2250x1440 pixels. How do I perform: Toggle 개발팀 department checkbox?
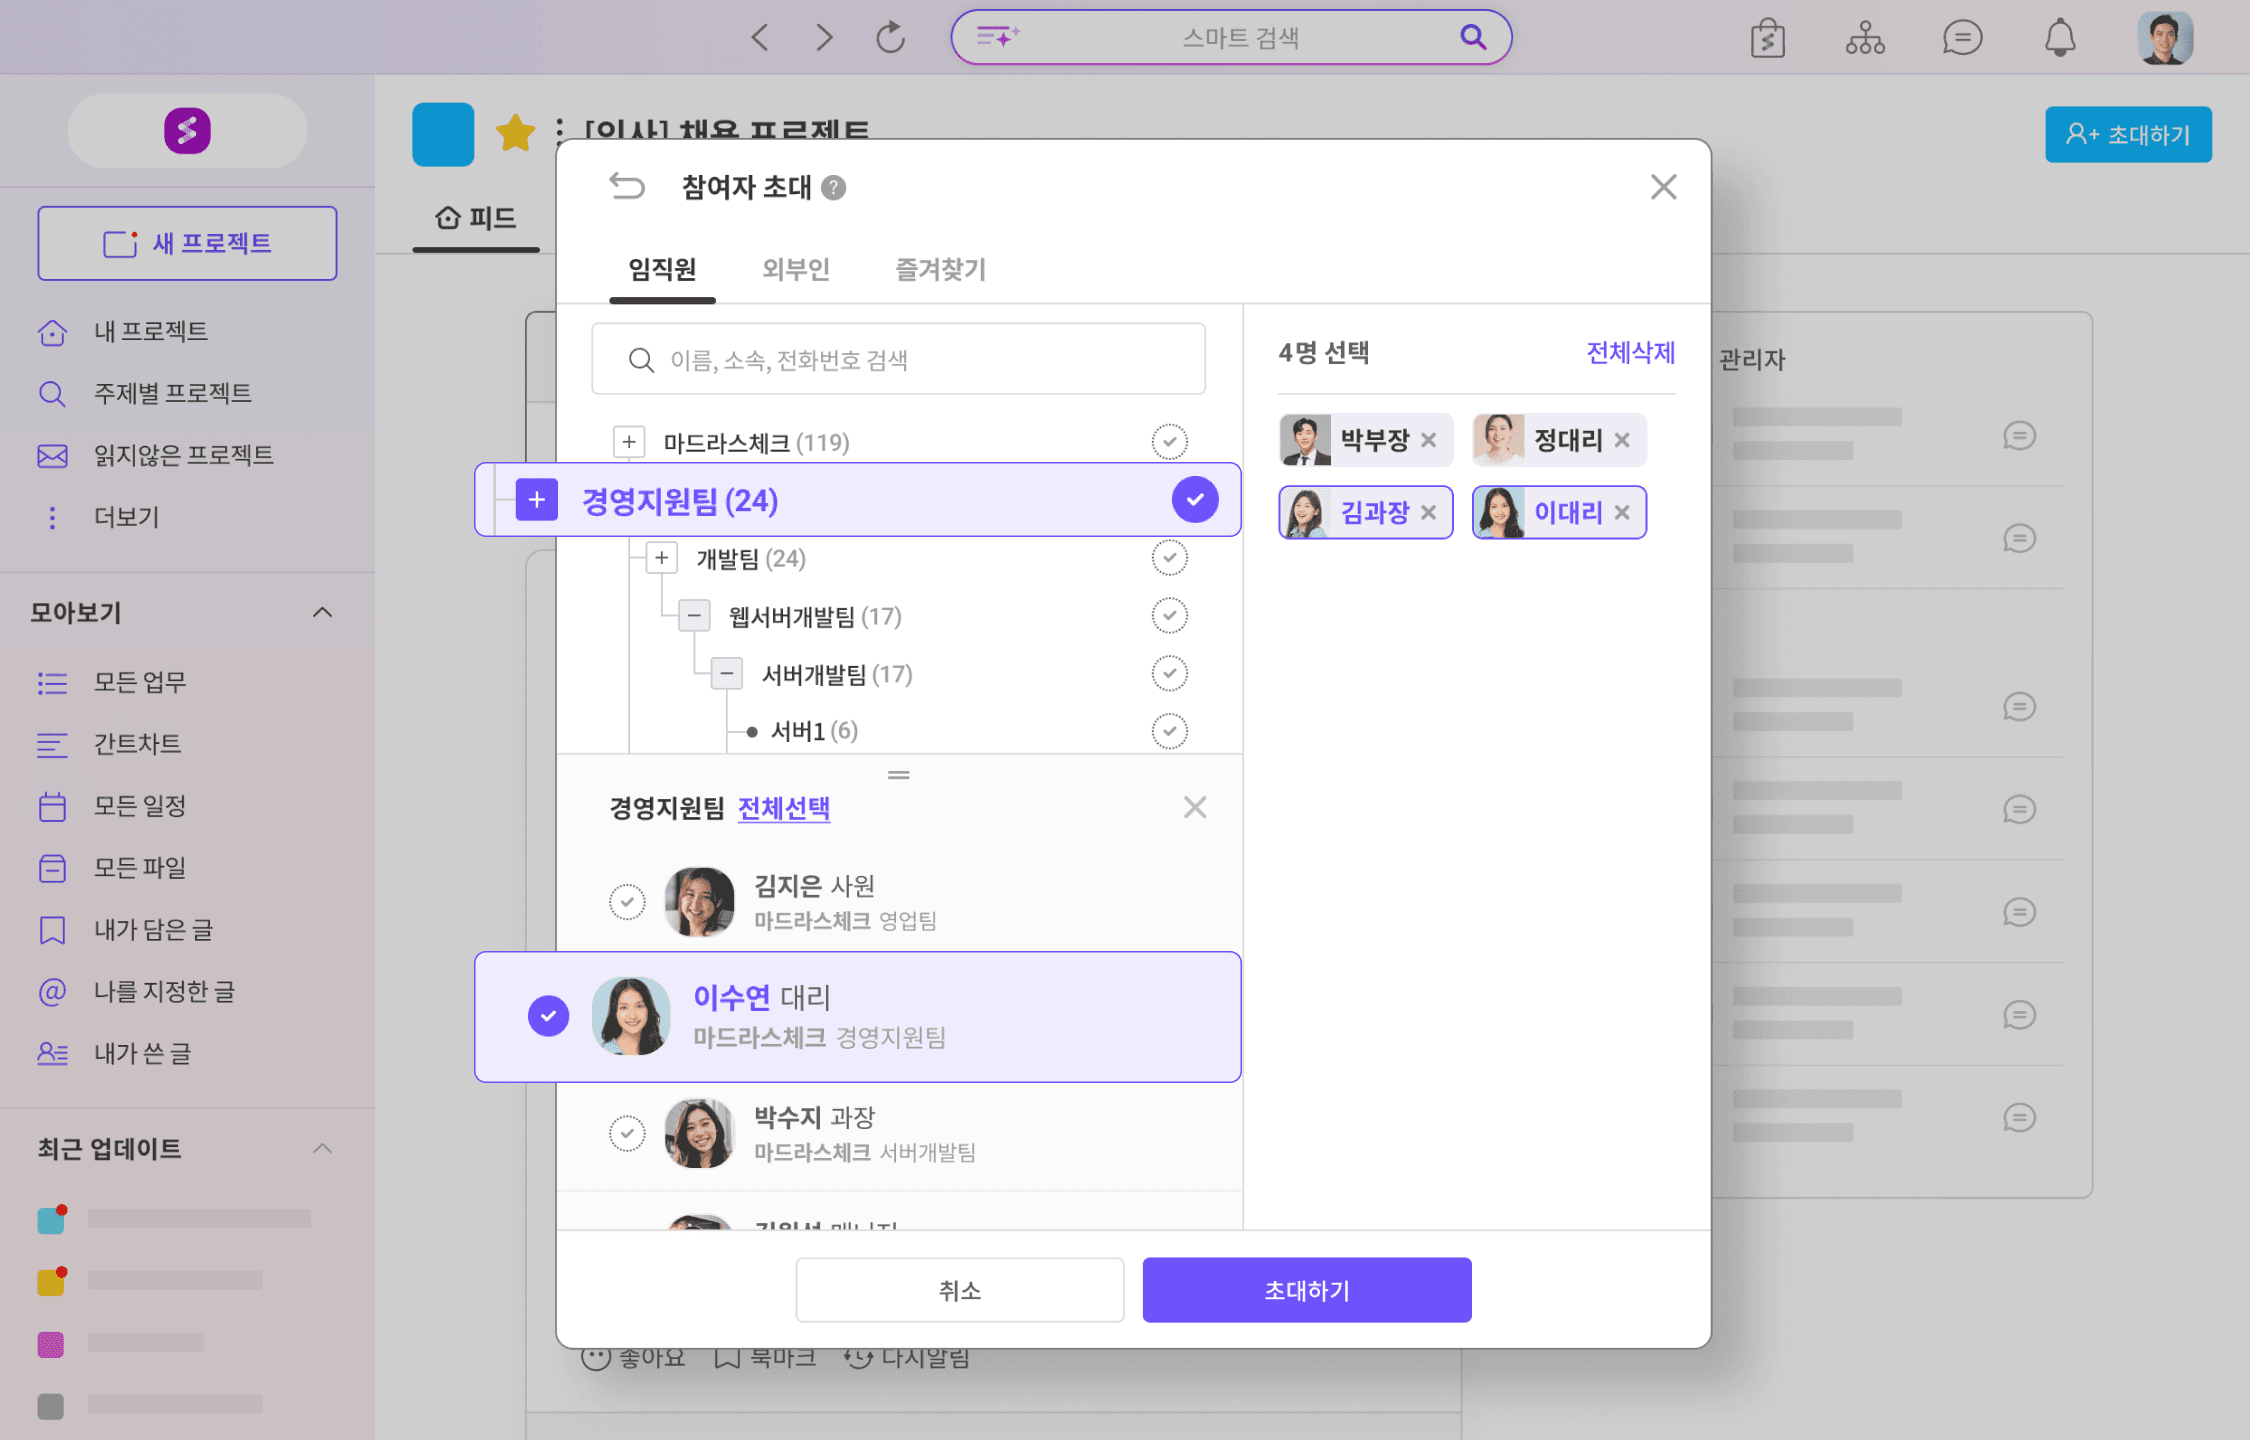point(1169,558)
